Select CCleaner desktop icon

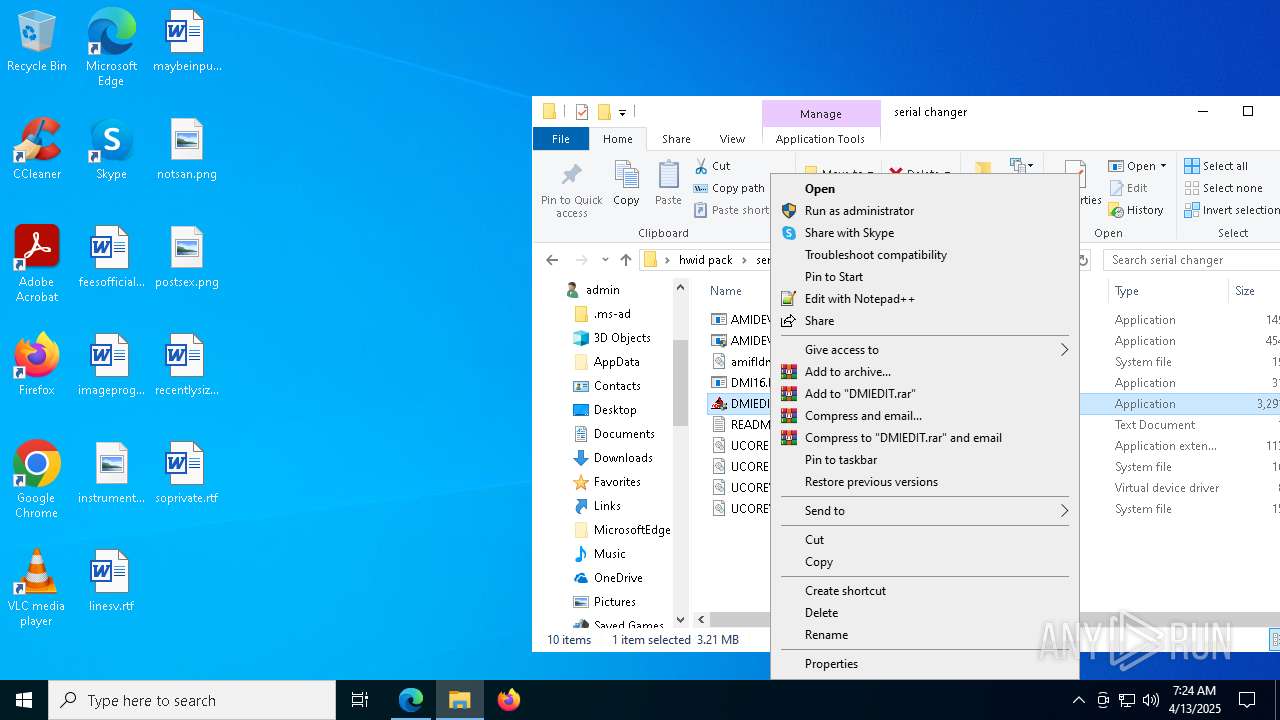click(x=37, y=150)
